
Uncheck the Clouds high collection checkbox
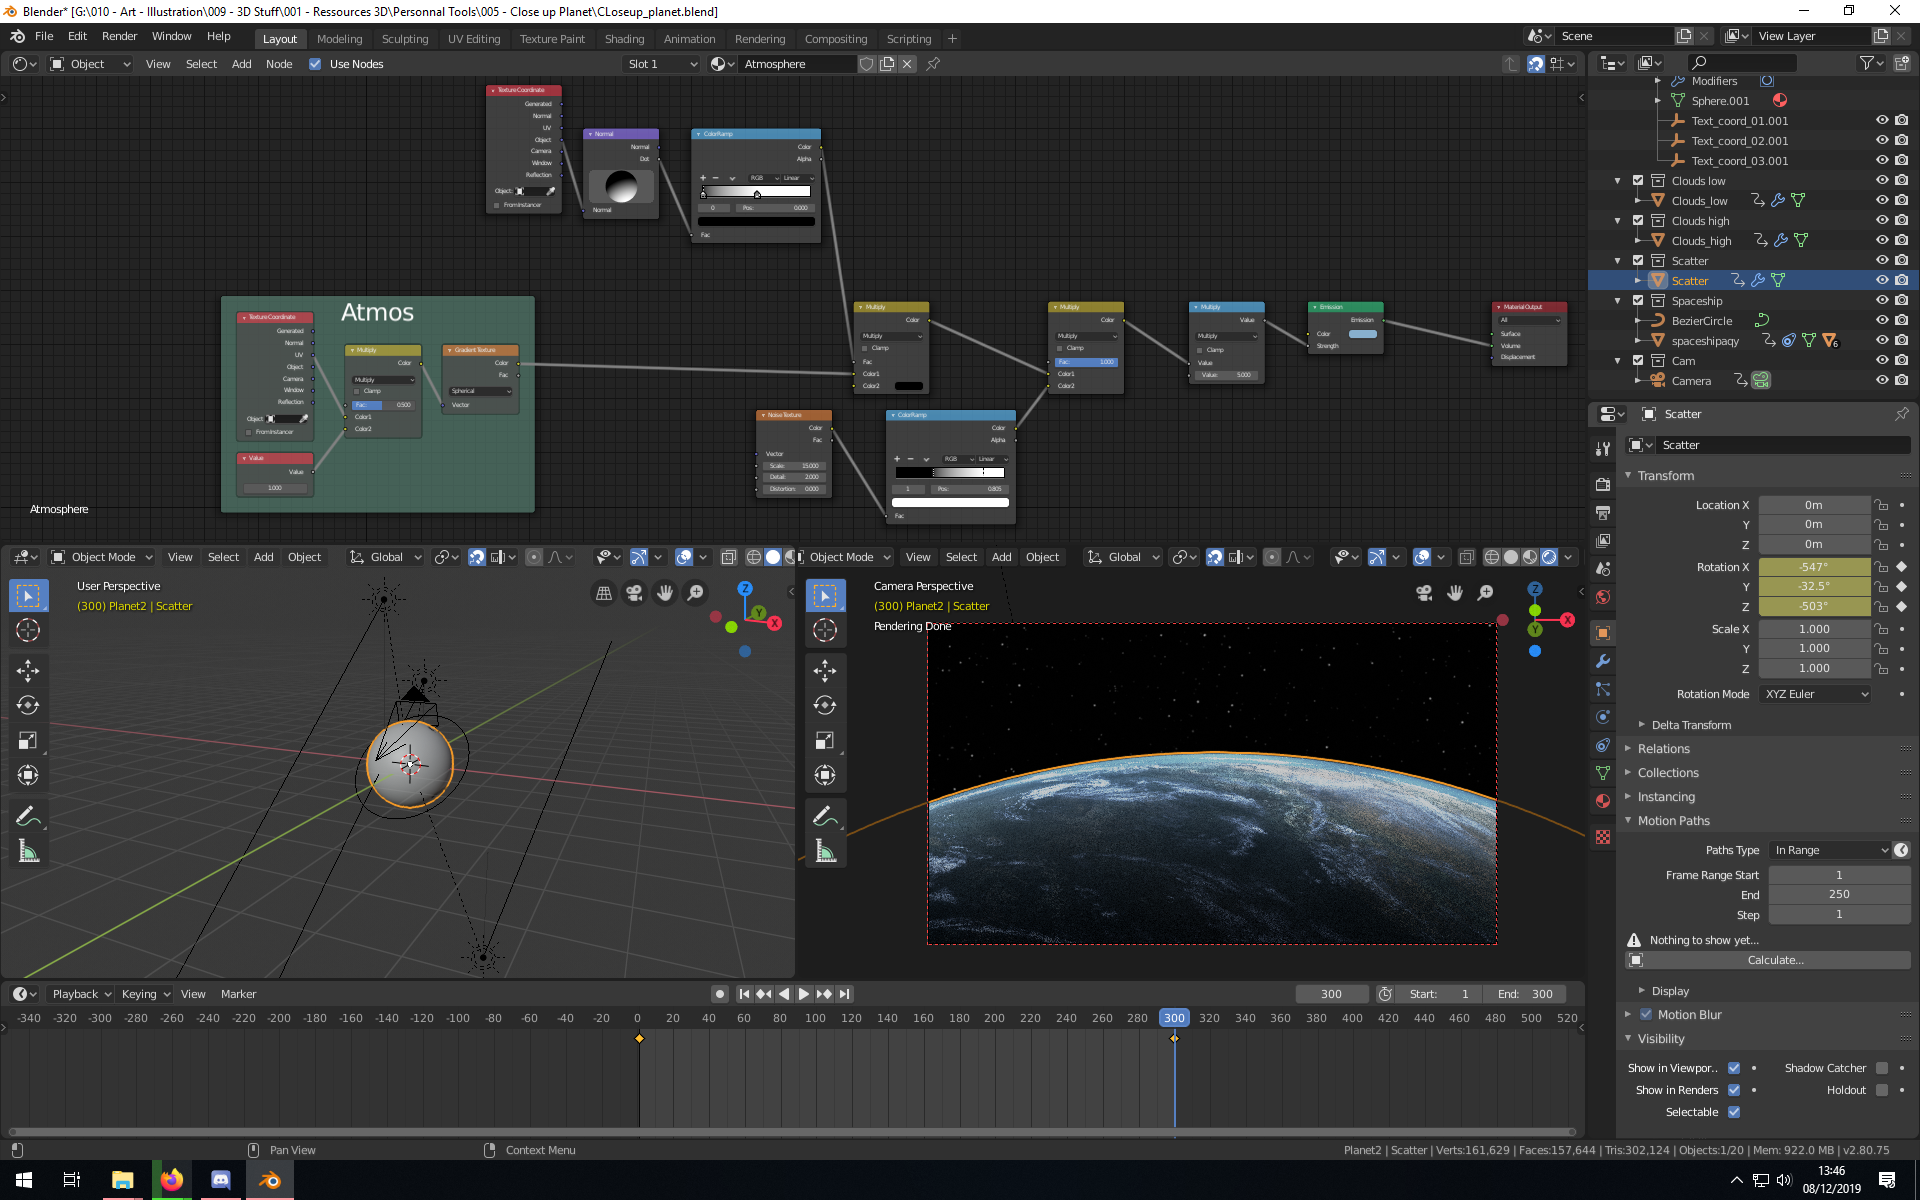[x=1638, y=221]
